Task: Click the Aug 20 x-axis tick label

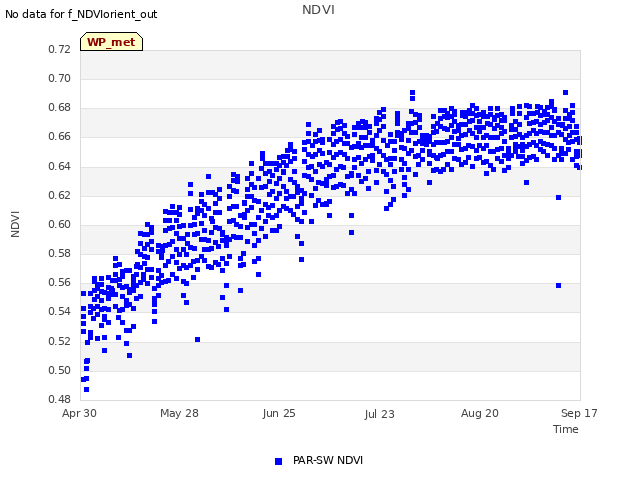Action: point(480,413)
